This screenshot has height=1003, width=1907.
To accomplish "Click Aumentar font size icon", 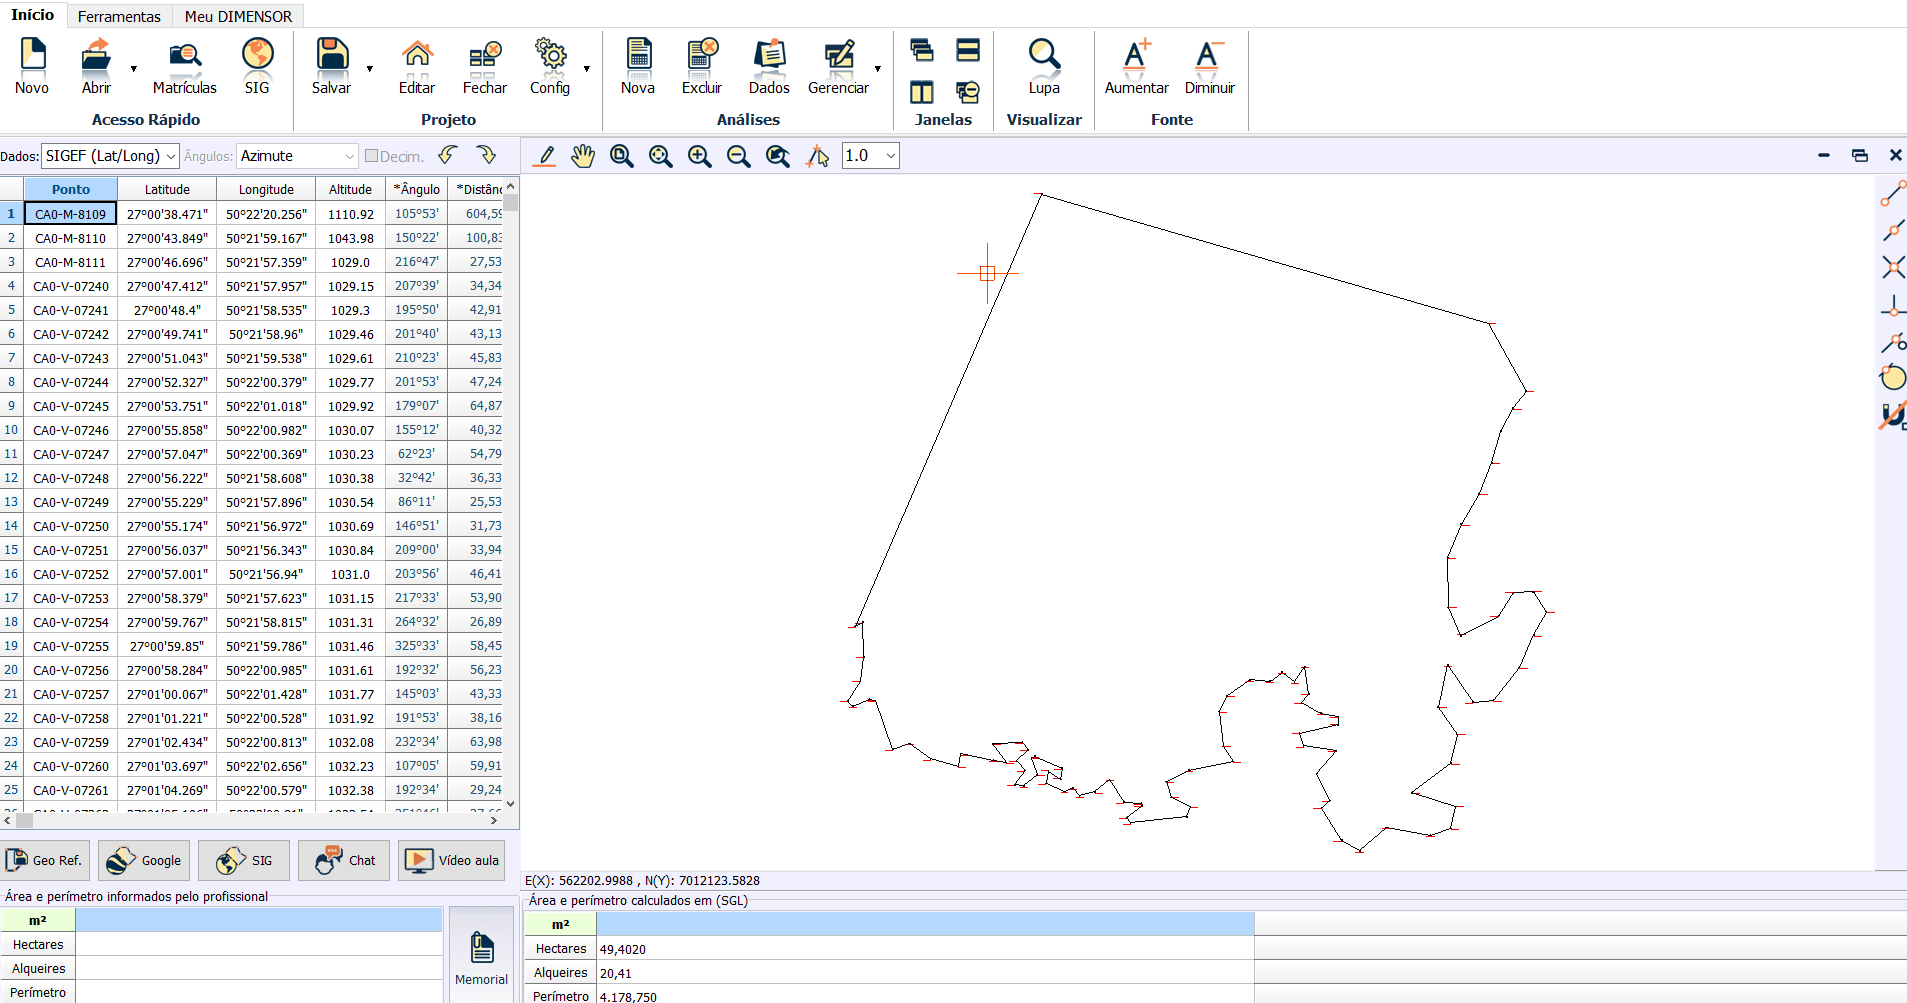I will pyautogui.click(x=1136, y=56).
